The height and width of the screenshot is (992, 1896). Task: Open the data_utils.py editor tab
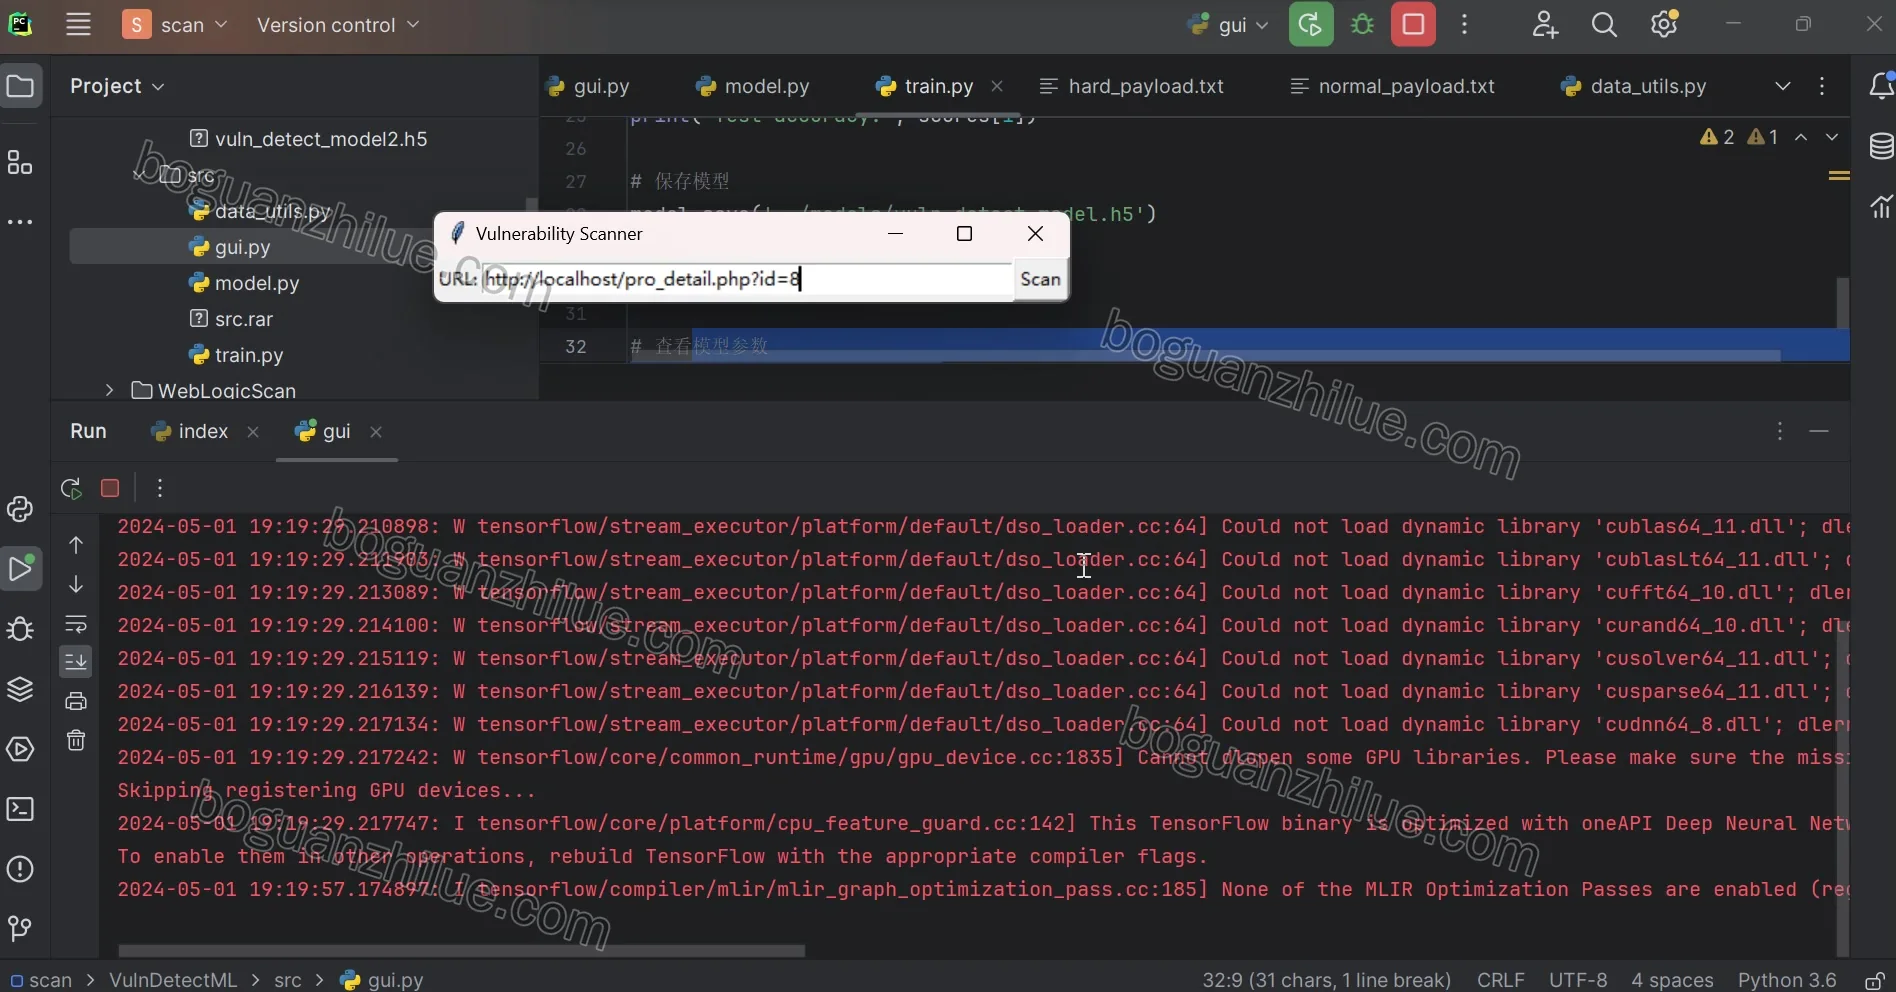(x=1634, y=86)
